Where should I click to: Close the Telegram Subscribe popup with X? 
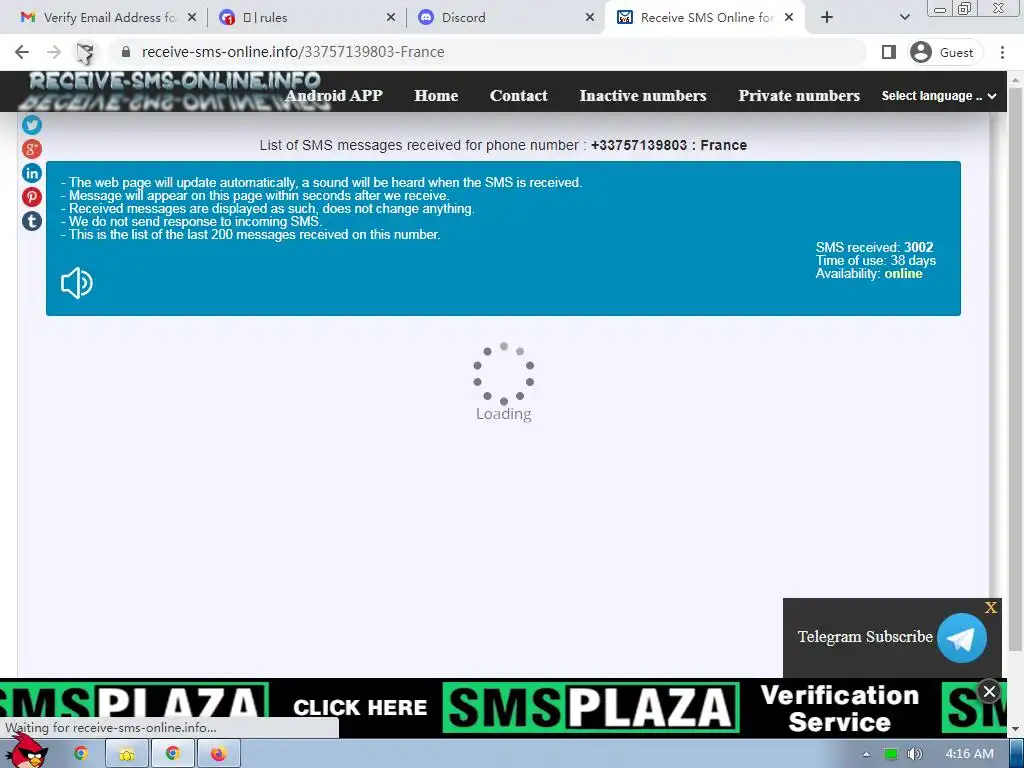tap(991, 607)
